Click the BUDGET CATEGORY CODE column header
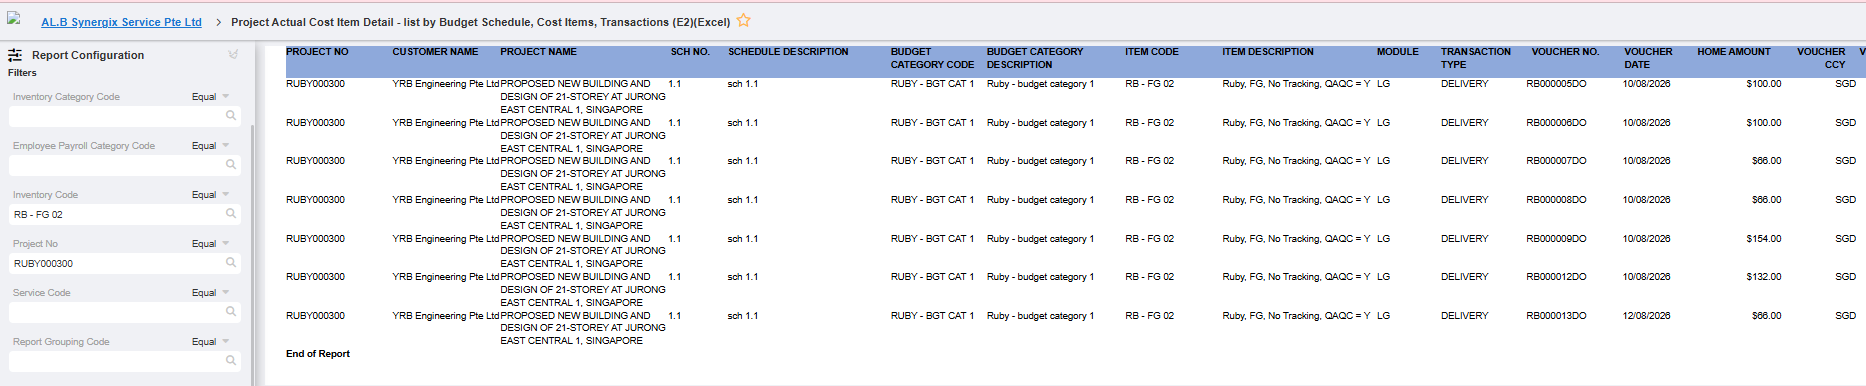The image size is (1866, 386). click(932, 58)
